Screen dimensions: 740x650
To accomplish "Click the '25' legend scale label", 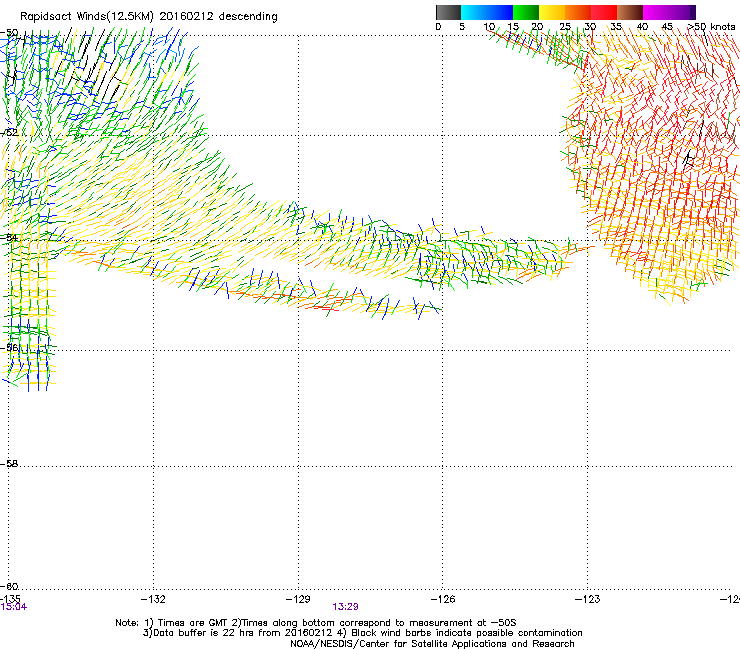I will [x=565, y=27].
